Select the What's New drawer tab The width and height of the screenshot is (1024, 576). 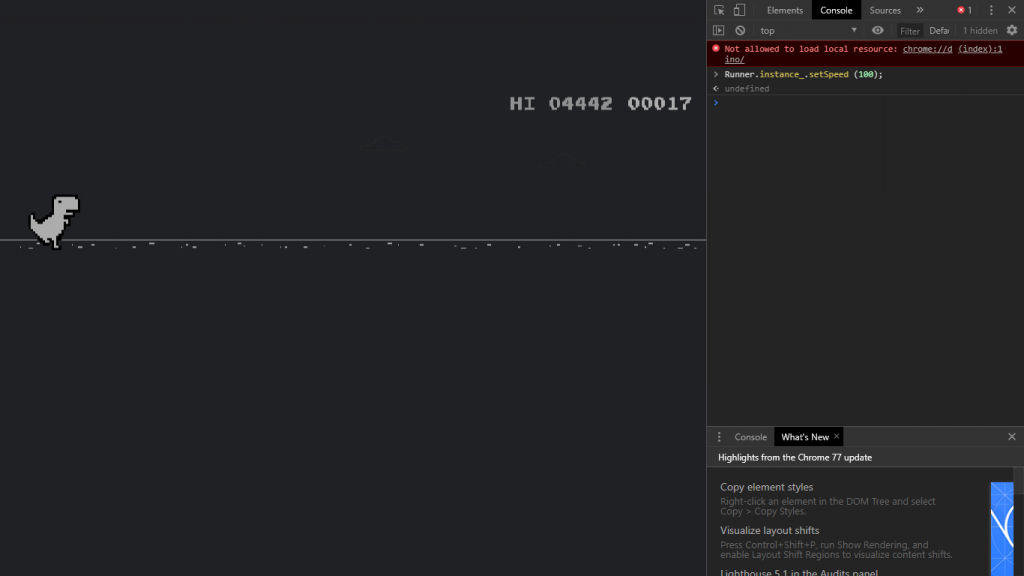click(x=805, y=437)
